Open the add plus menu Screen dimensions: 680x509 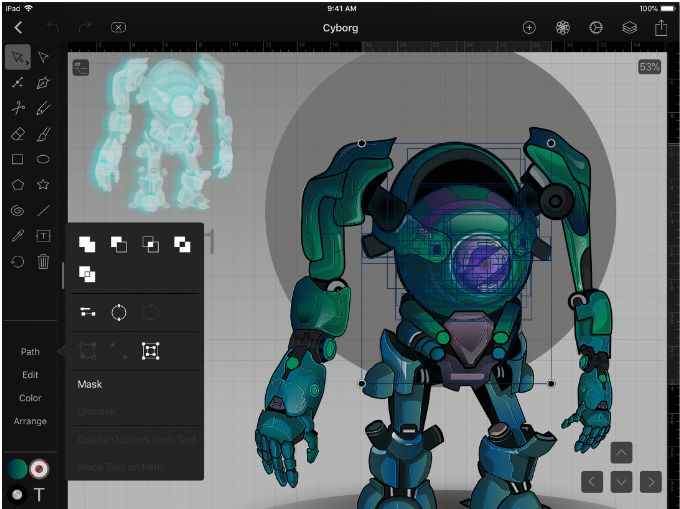tap(529, 28)
